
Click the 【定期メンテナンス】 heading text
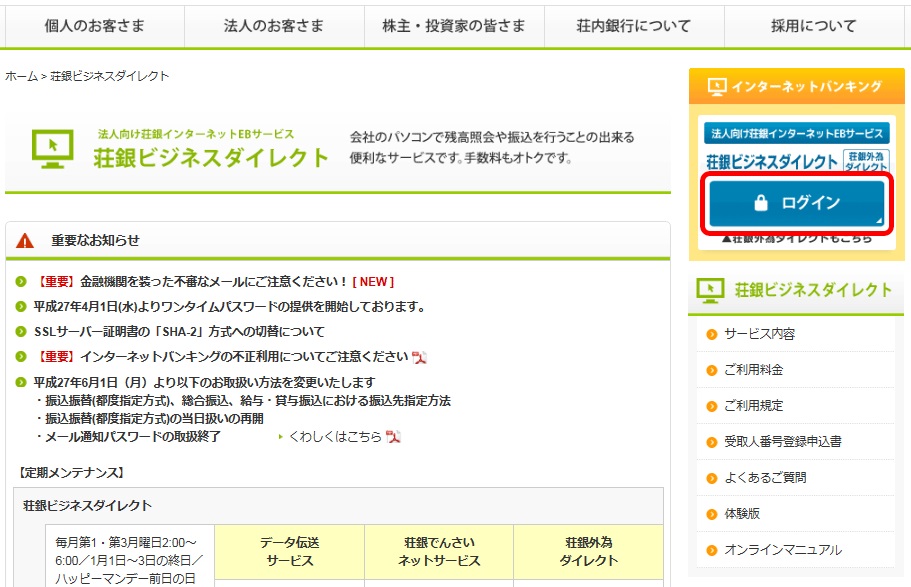click(x=71, y=473)
